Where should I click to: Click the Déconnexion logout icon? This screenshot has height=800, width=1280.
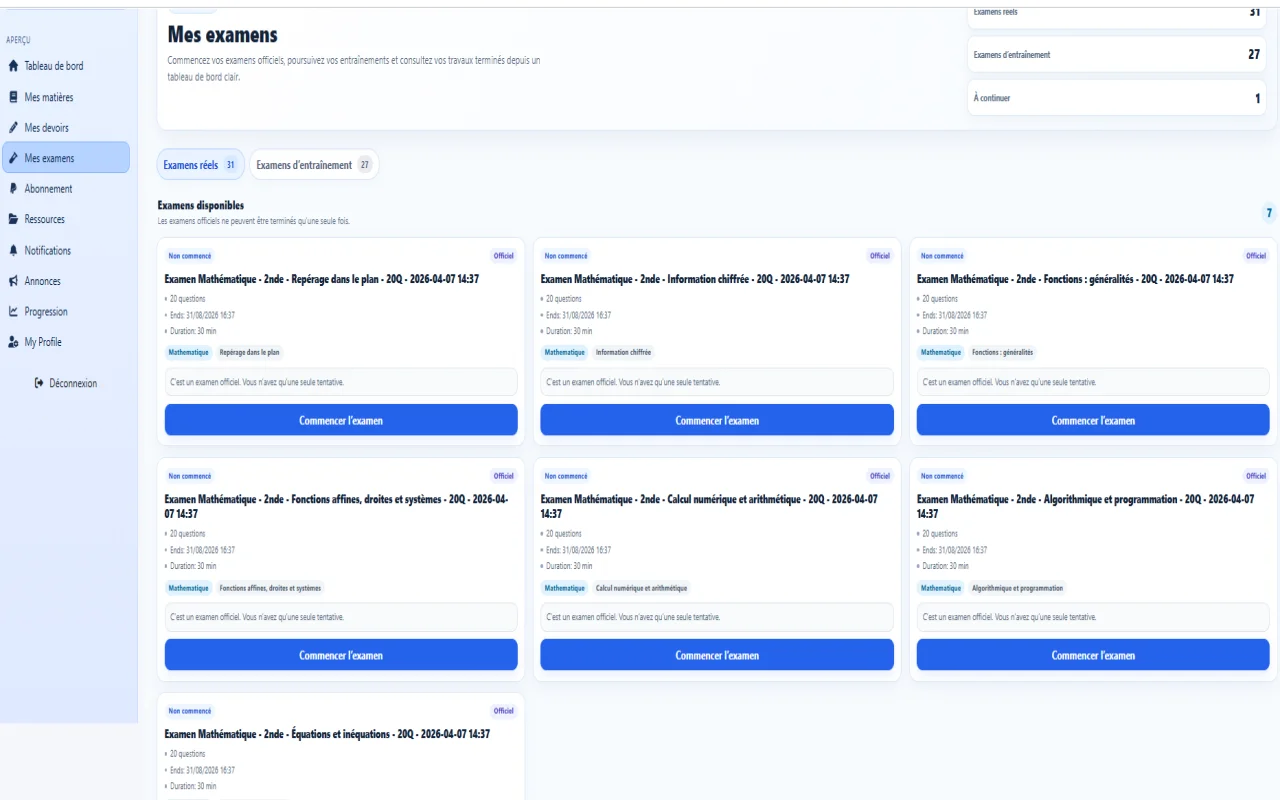pyautogui.click(x=39, y=383)
